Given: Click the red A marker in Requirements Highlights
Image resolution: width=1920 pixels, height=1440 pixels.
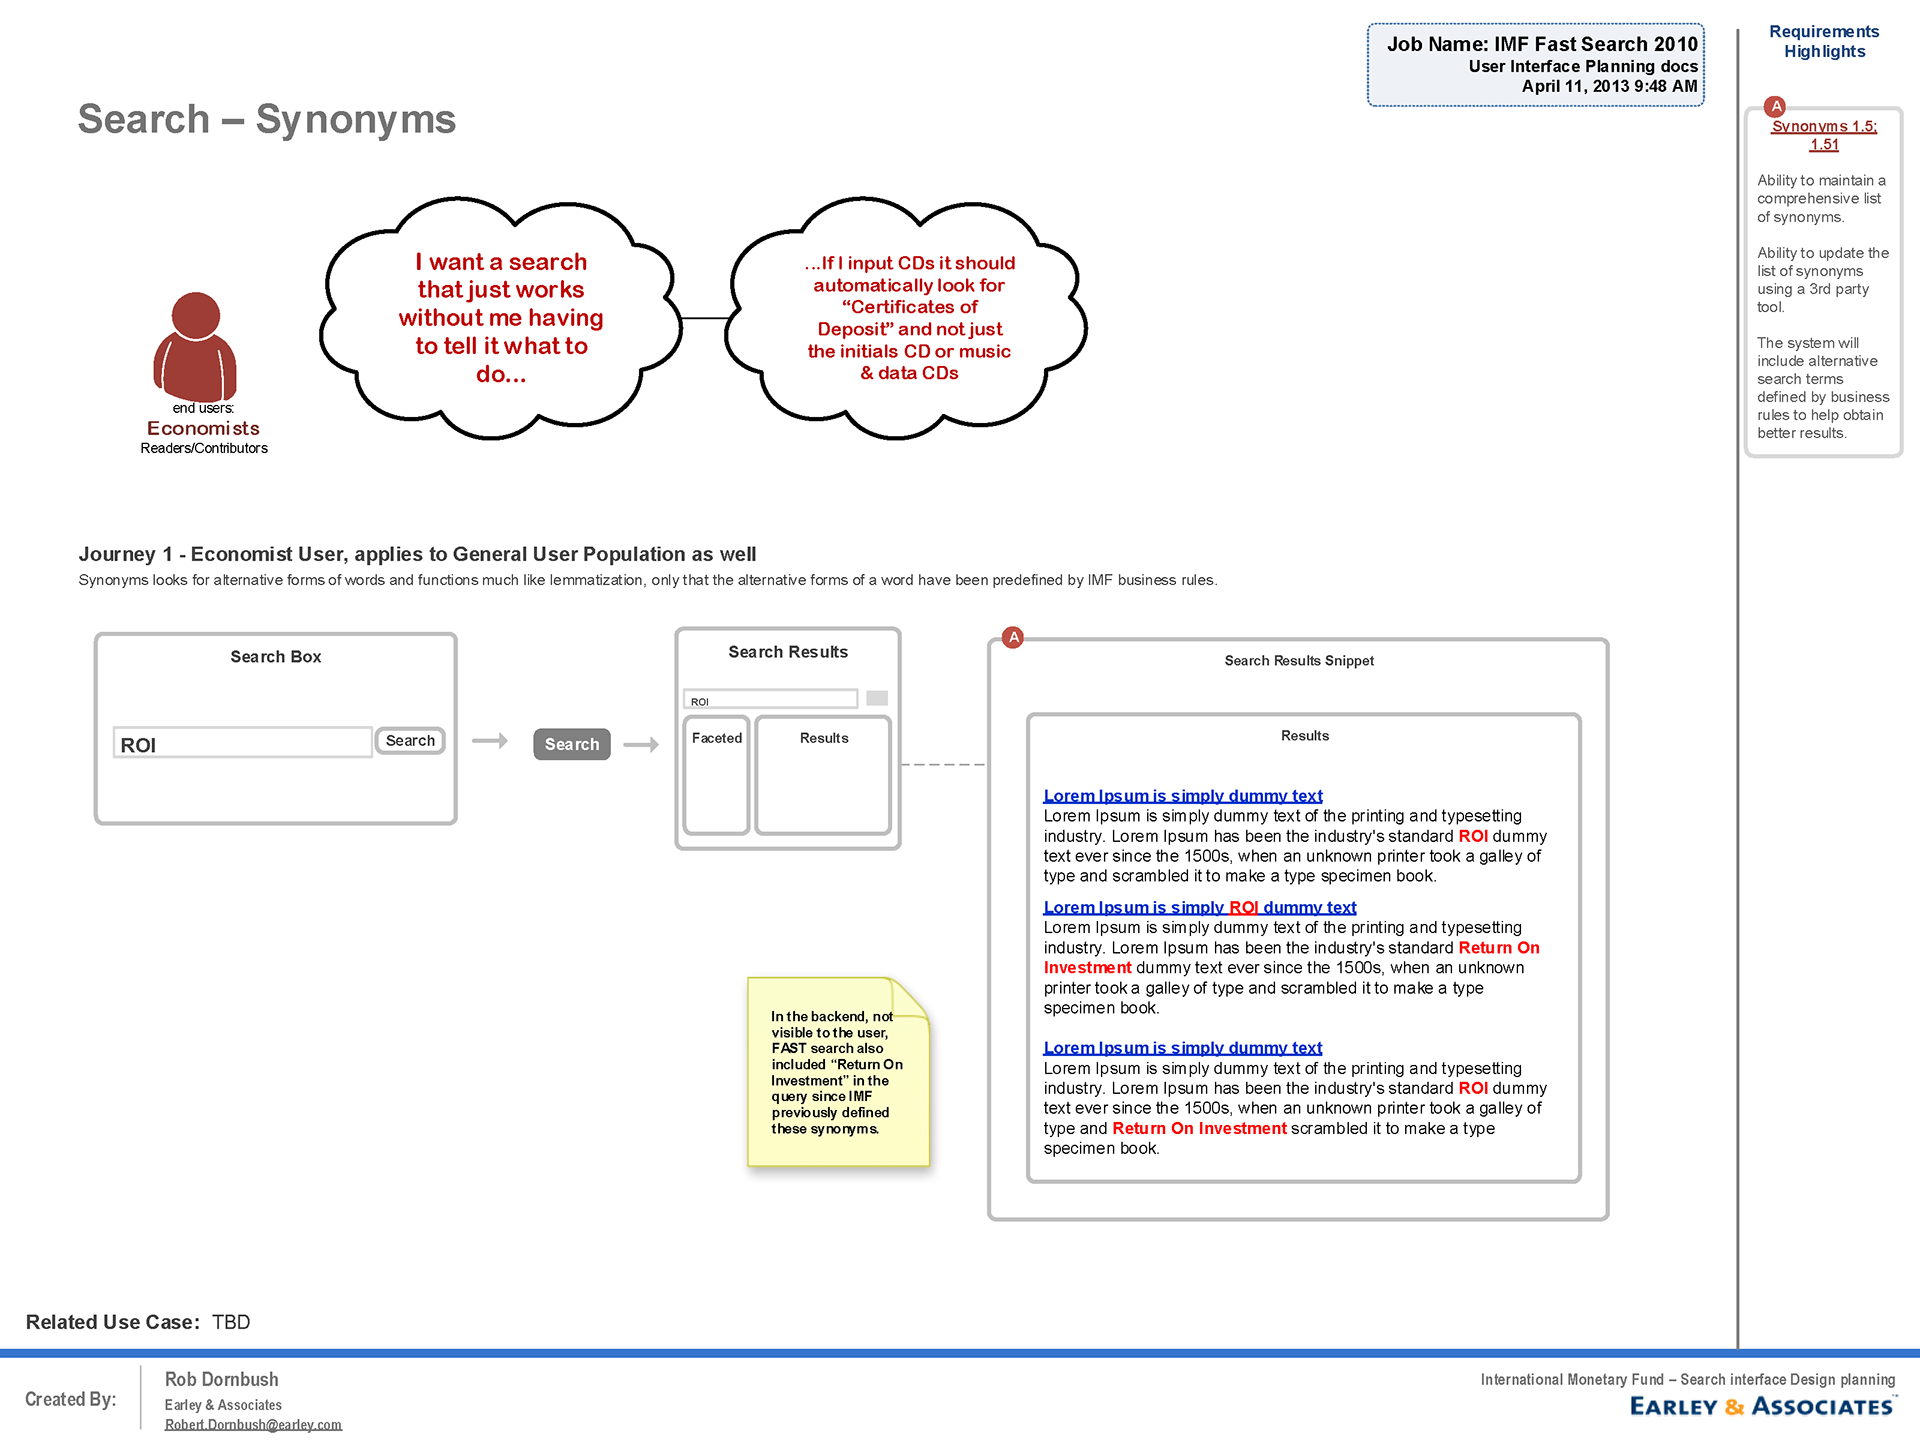Looking at the screenshot, I should click(1776, 107).
